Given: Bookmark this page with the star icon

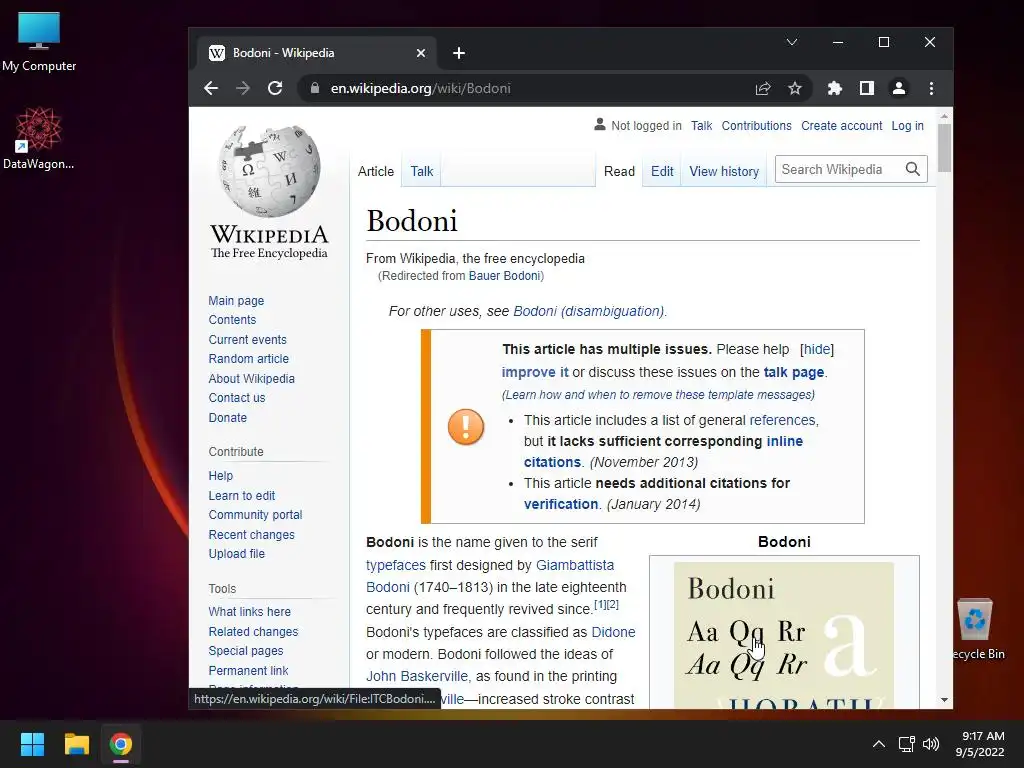Looking at the screenshot, I should coord(794,88).
